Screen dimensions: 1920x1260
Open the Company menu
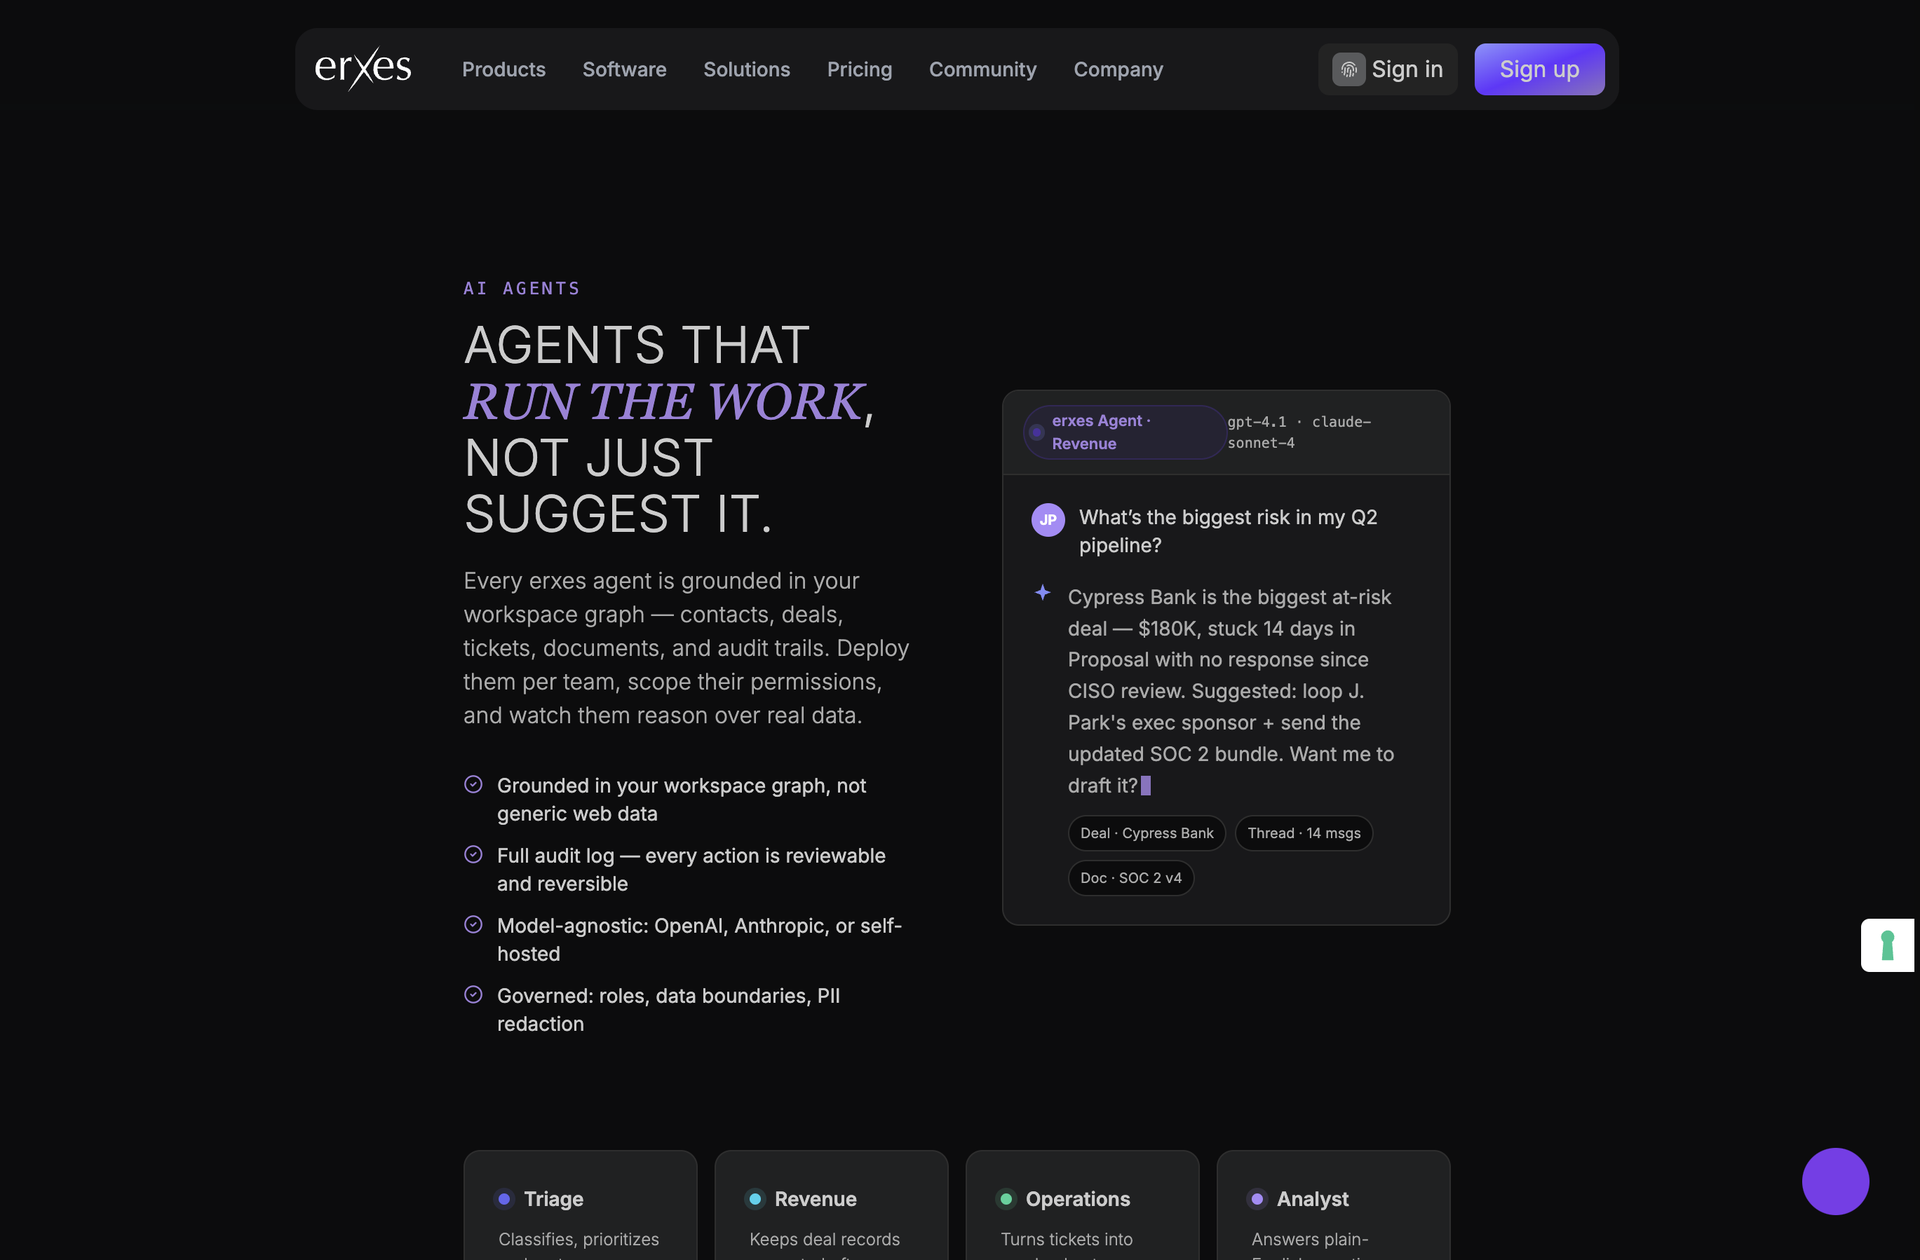[1119, 69]
